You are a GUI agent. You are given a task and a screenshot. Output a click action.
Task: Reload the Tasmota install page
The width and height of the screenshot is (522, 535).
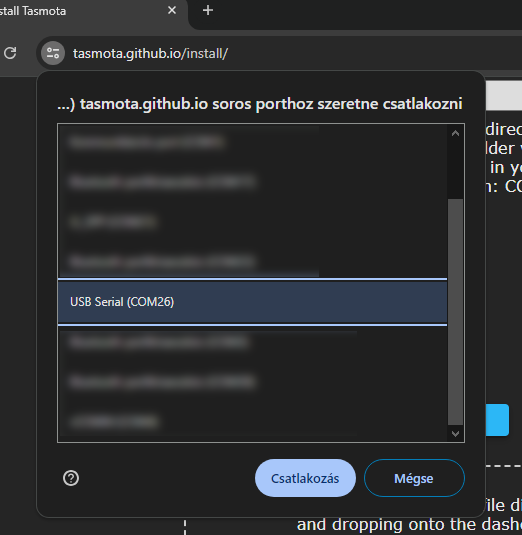coord(10,53)
